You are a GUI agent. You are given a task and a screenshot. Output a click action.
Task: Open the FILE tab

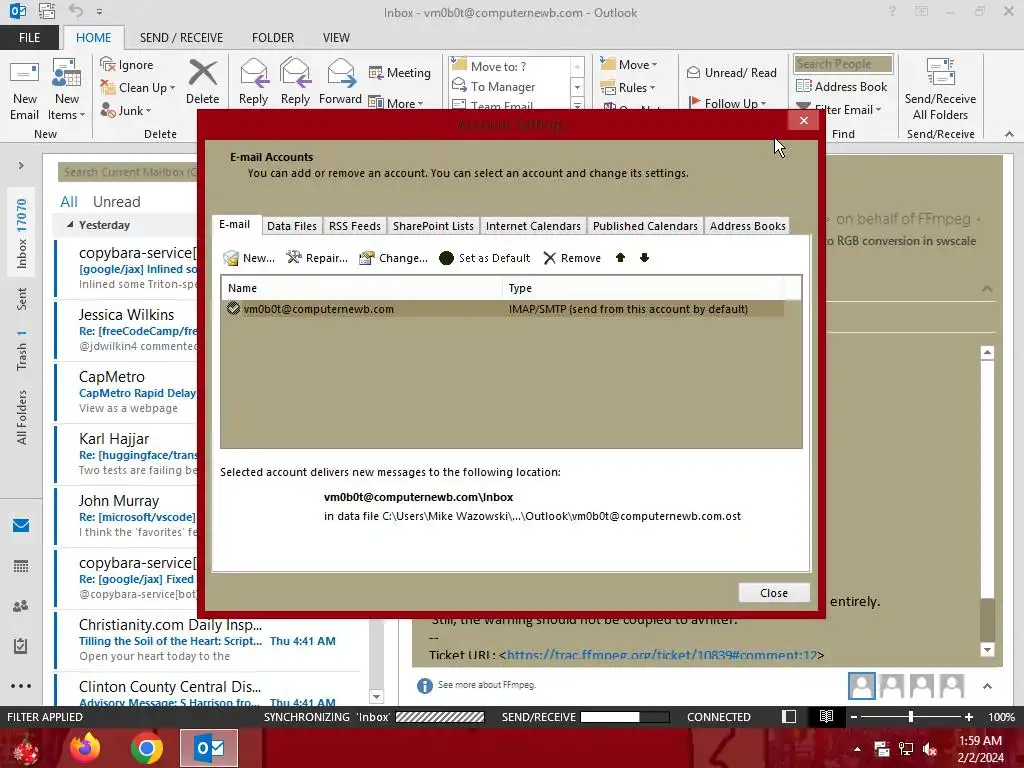pyautogui.click(x=29, y=37)
